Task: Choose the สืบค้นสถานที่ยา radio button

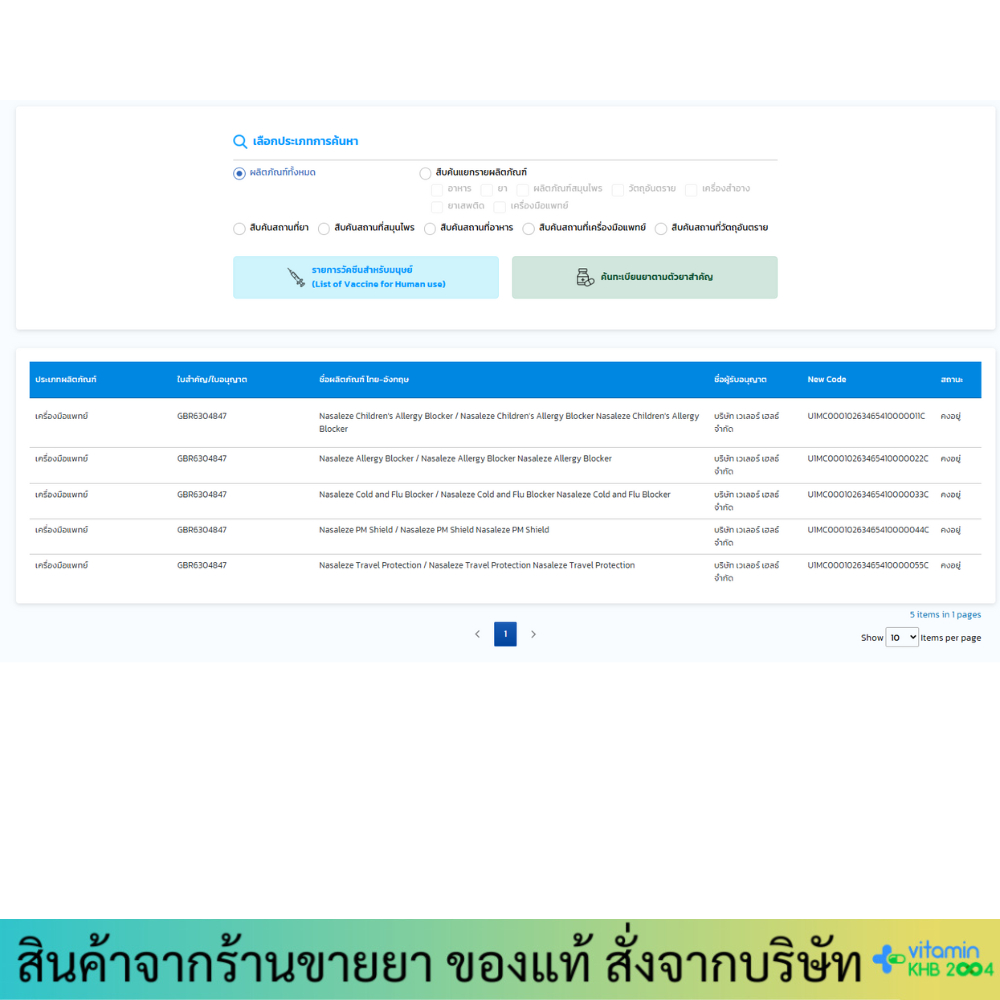Action: [240, 229]
